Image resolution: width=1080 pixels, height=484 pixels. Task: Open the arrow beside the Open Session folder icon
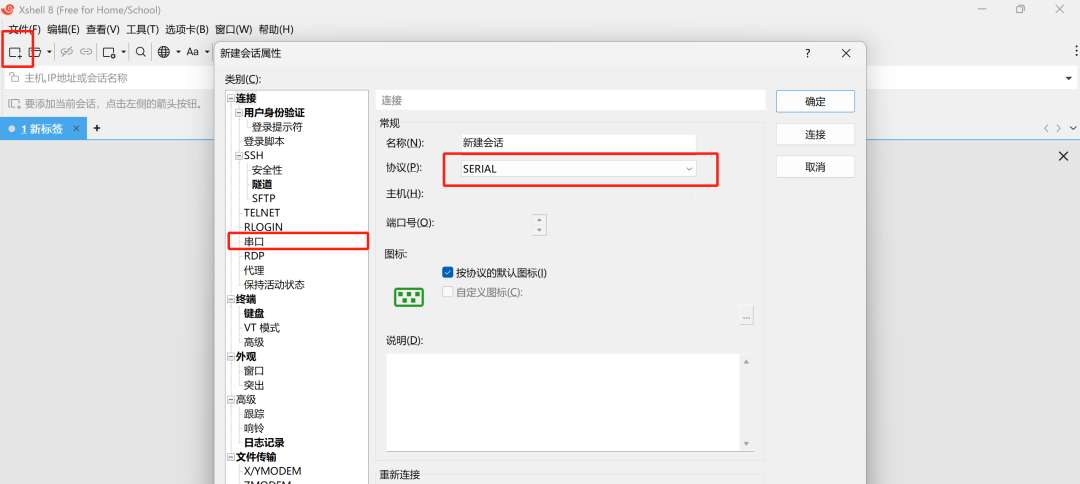(x=50, y=52)
